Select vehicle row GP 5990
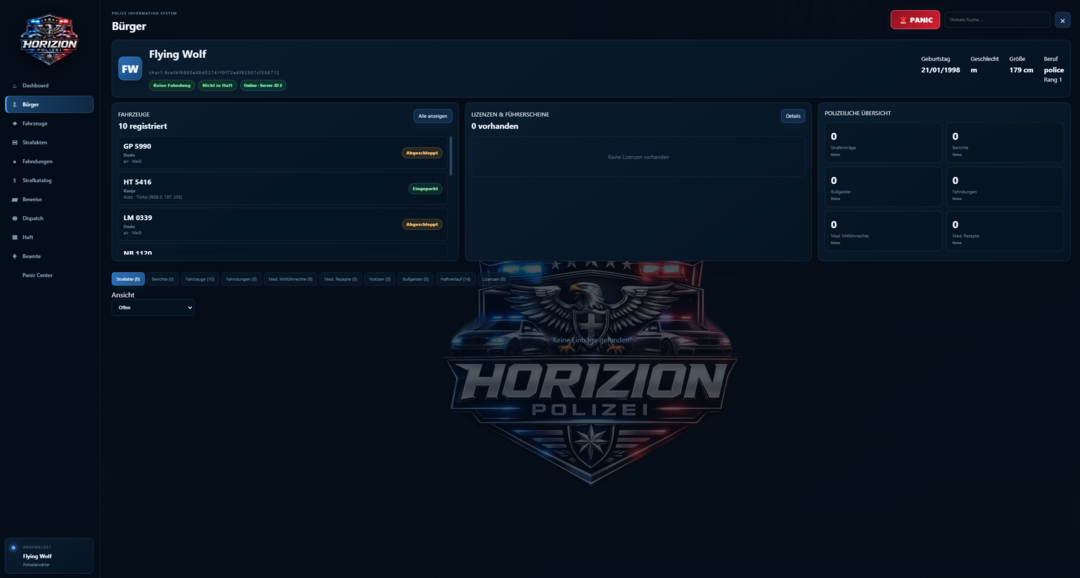This screenshot has width=1080, height=578. (x=283, y=153)
